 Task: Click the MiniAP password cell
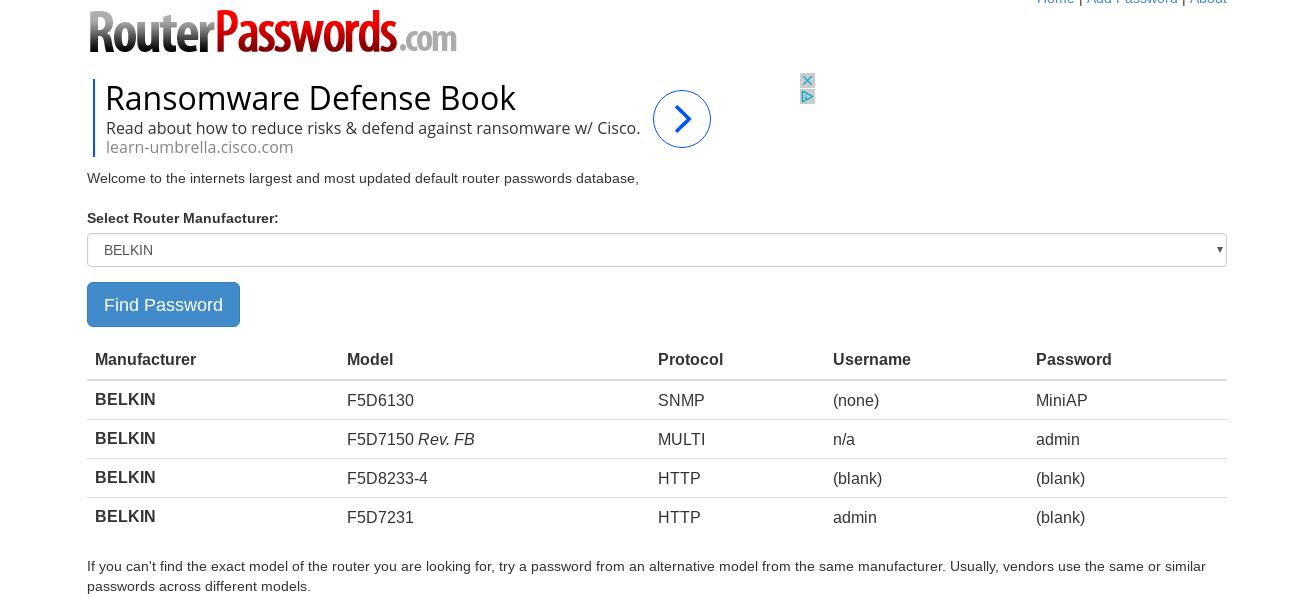pyautogui.click(x=1061, y=400)
